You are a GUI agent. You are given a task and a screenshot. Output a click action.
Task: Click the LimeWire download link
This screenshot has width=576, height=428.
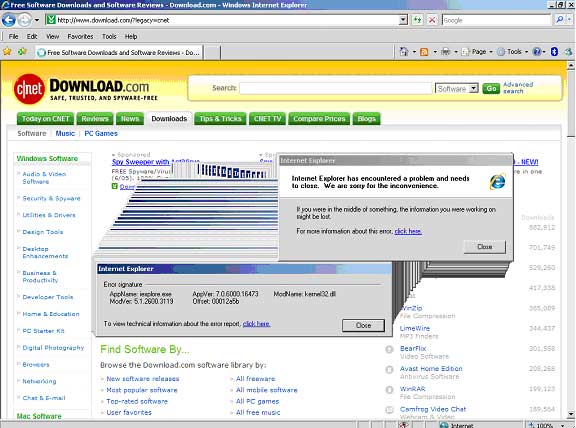click(x=415, y=328)
